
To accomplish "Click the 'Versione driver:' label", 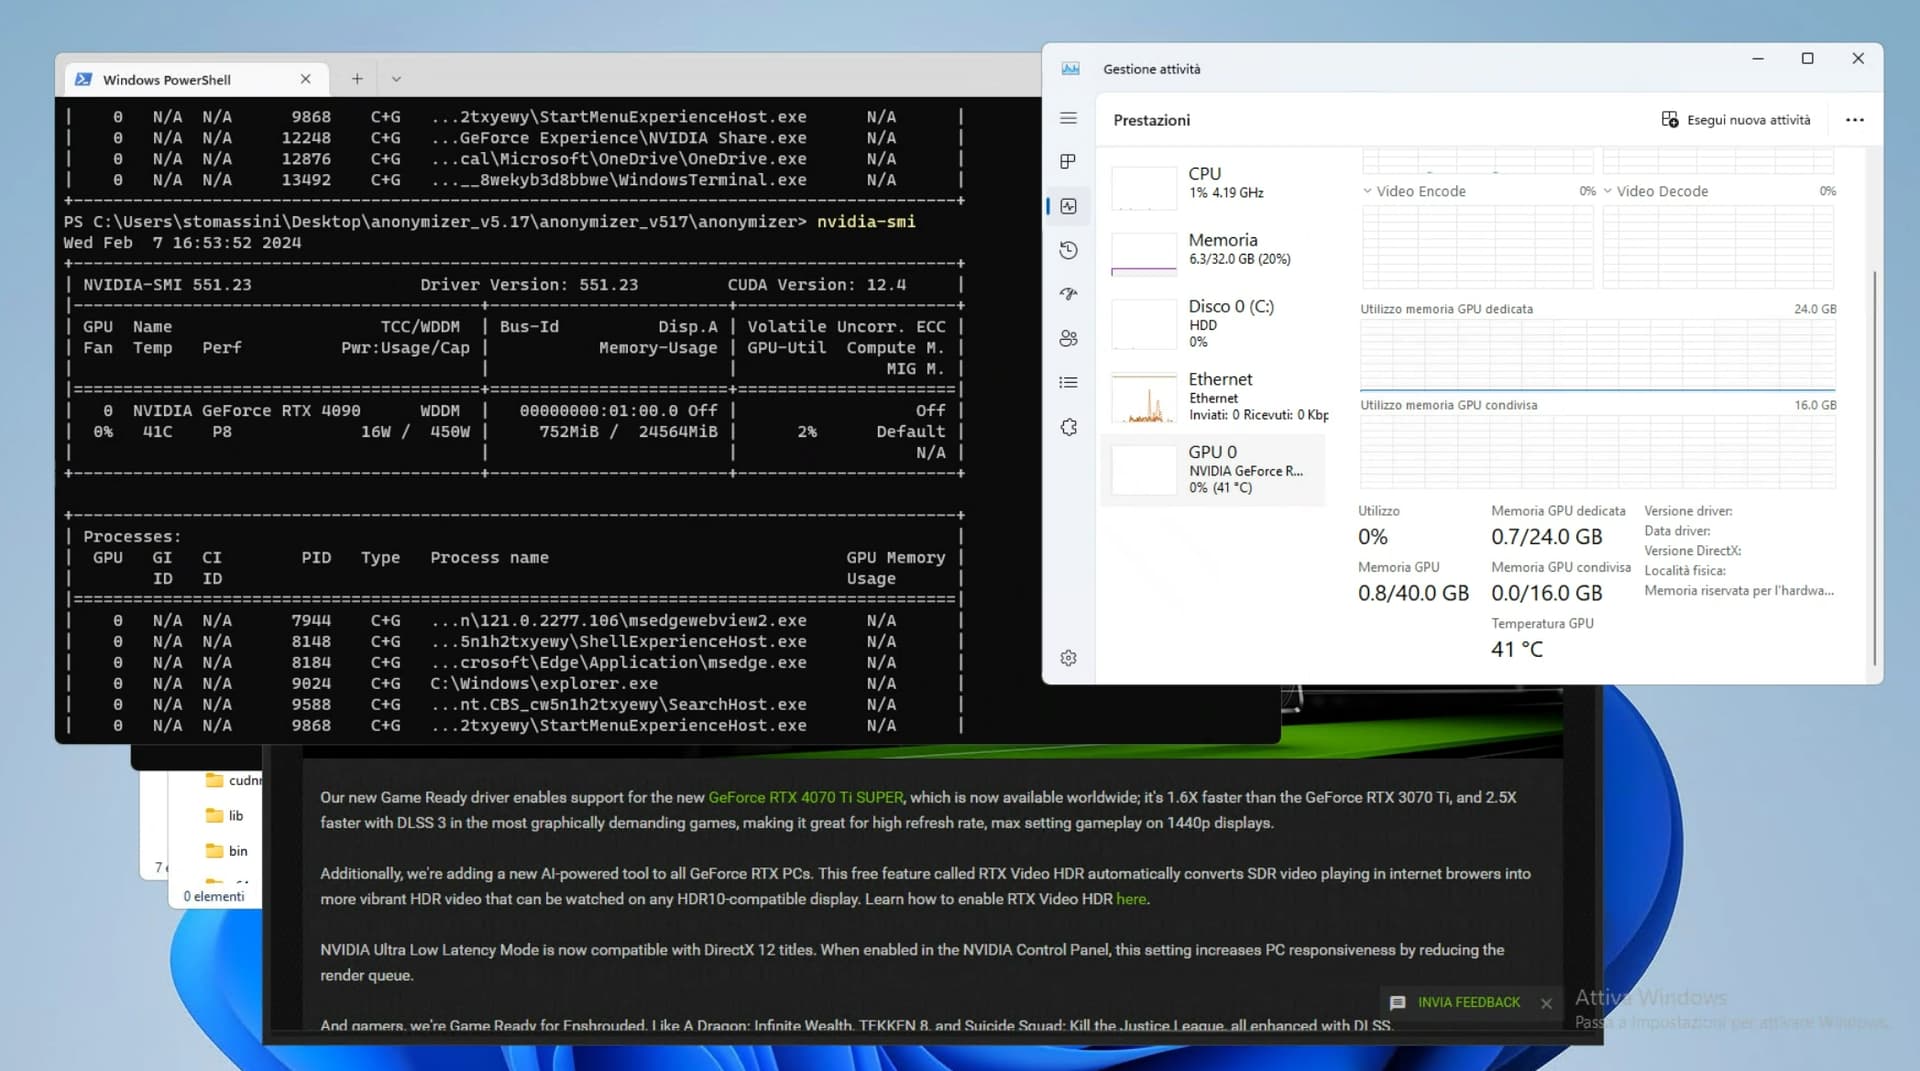I will coord(1688,511).
